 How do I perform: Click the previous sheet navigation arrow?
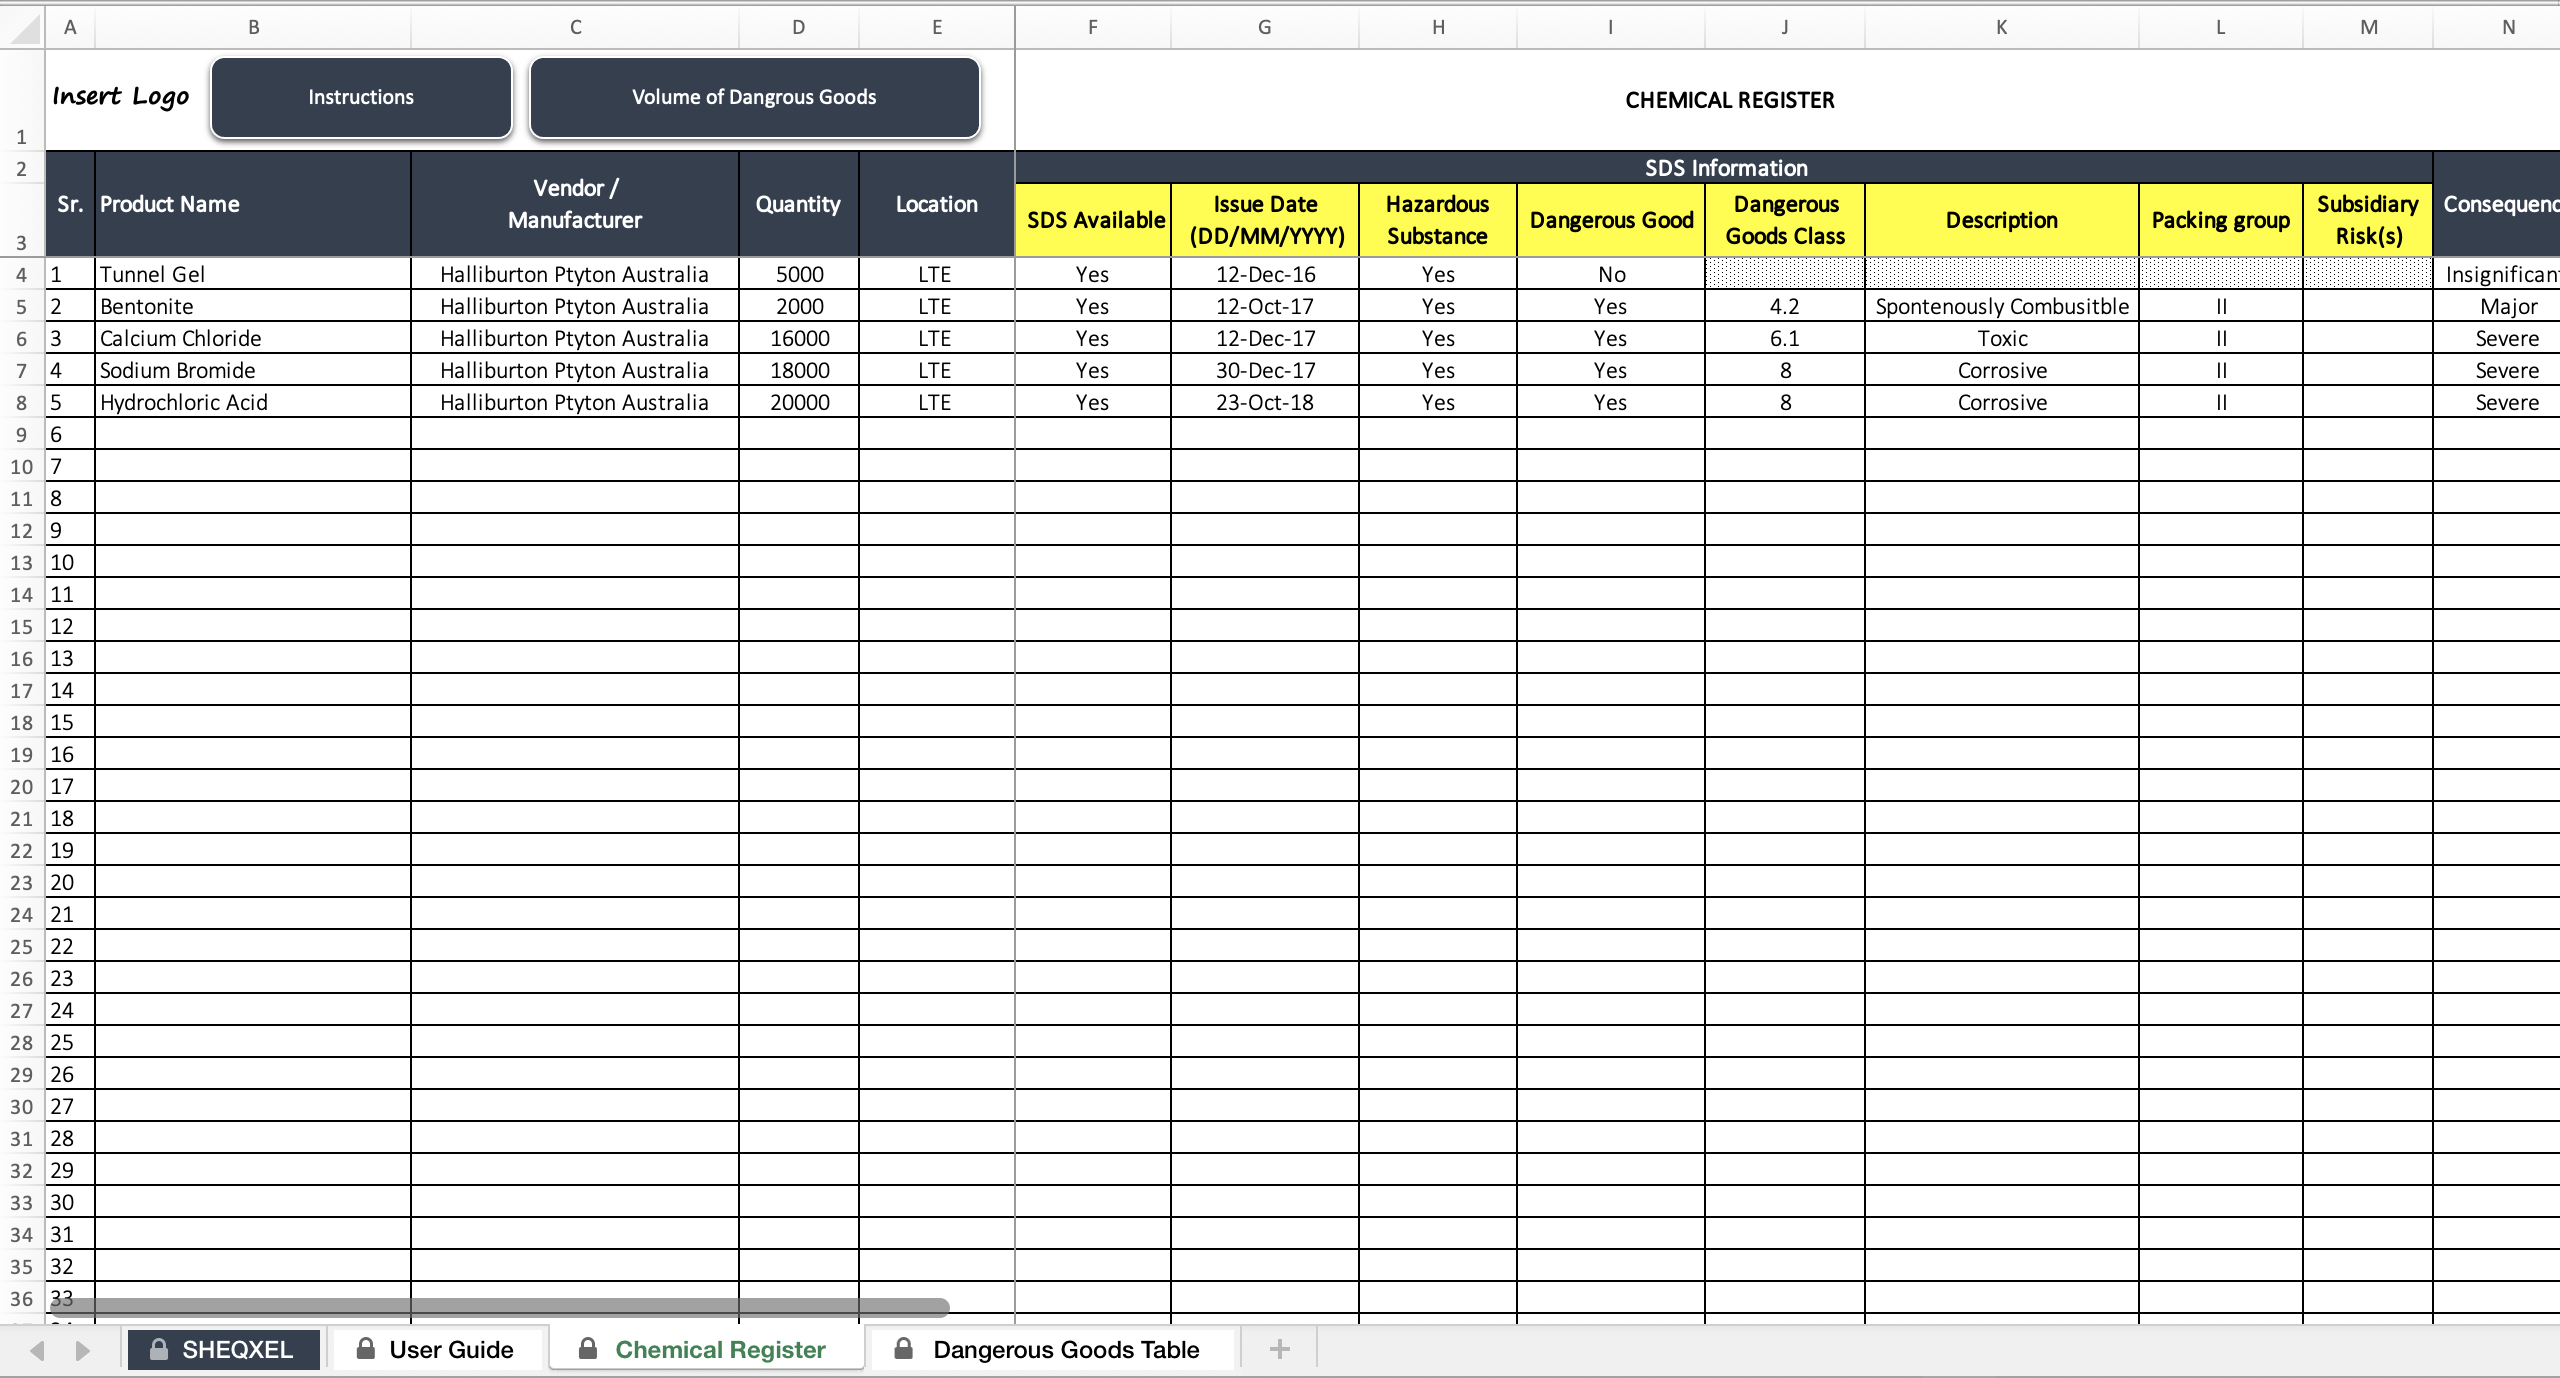[38, 1350]
